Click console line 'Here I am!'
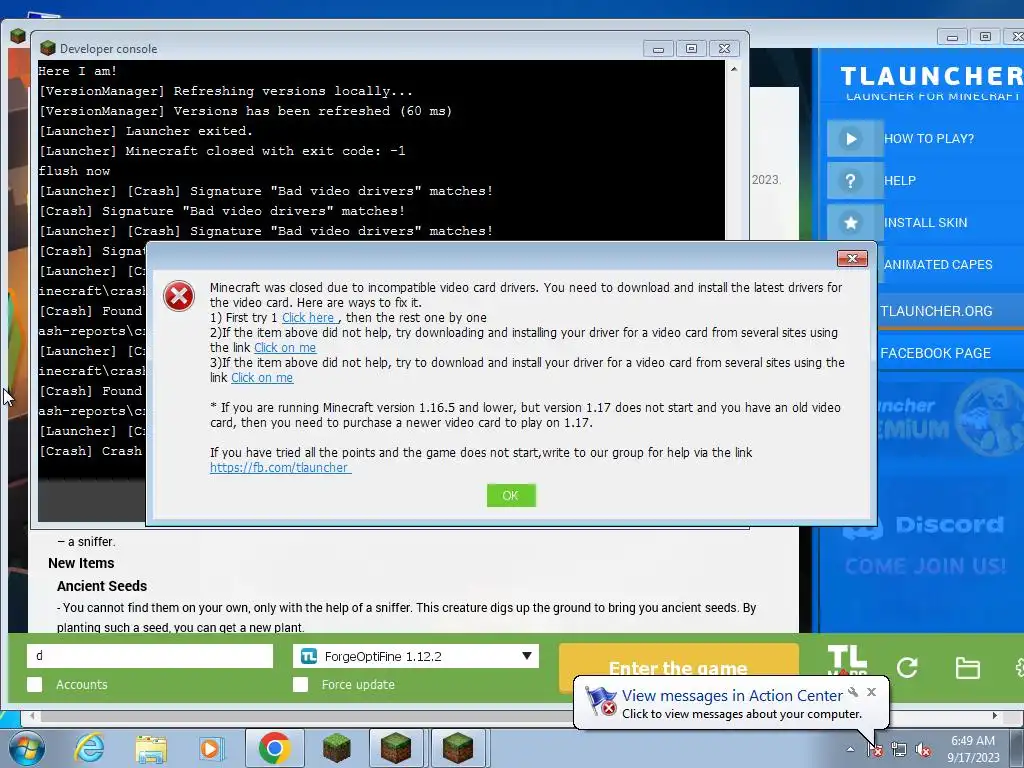The width and height of the screenshot is (1024, 768). (77, 71)
